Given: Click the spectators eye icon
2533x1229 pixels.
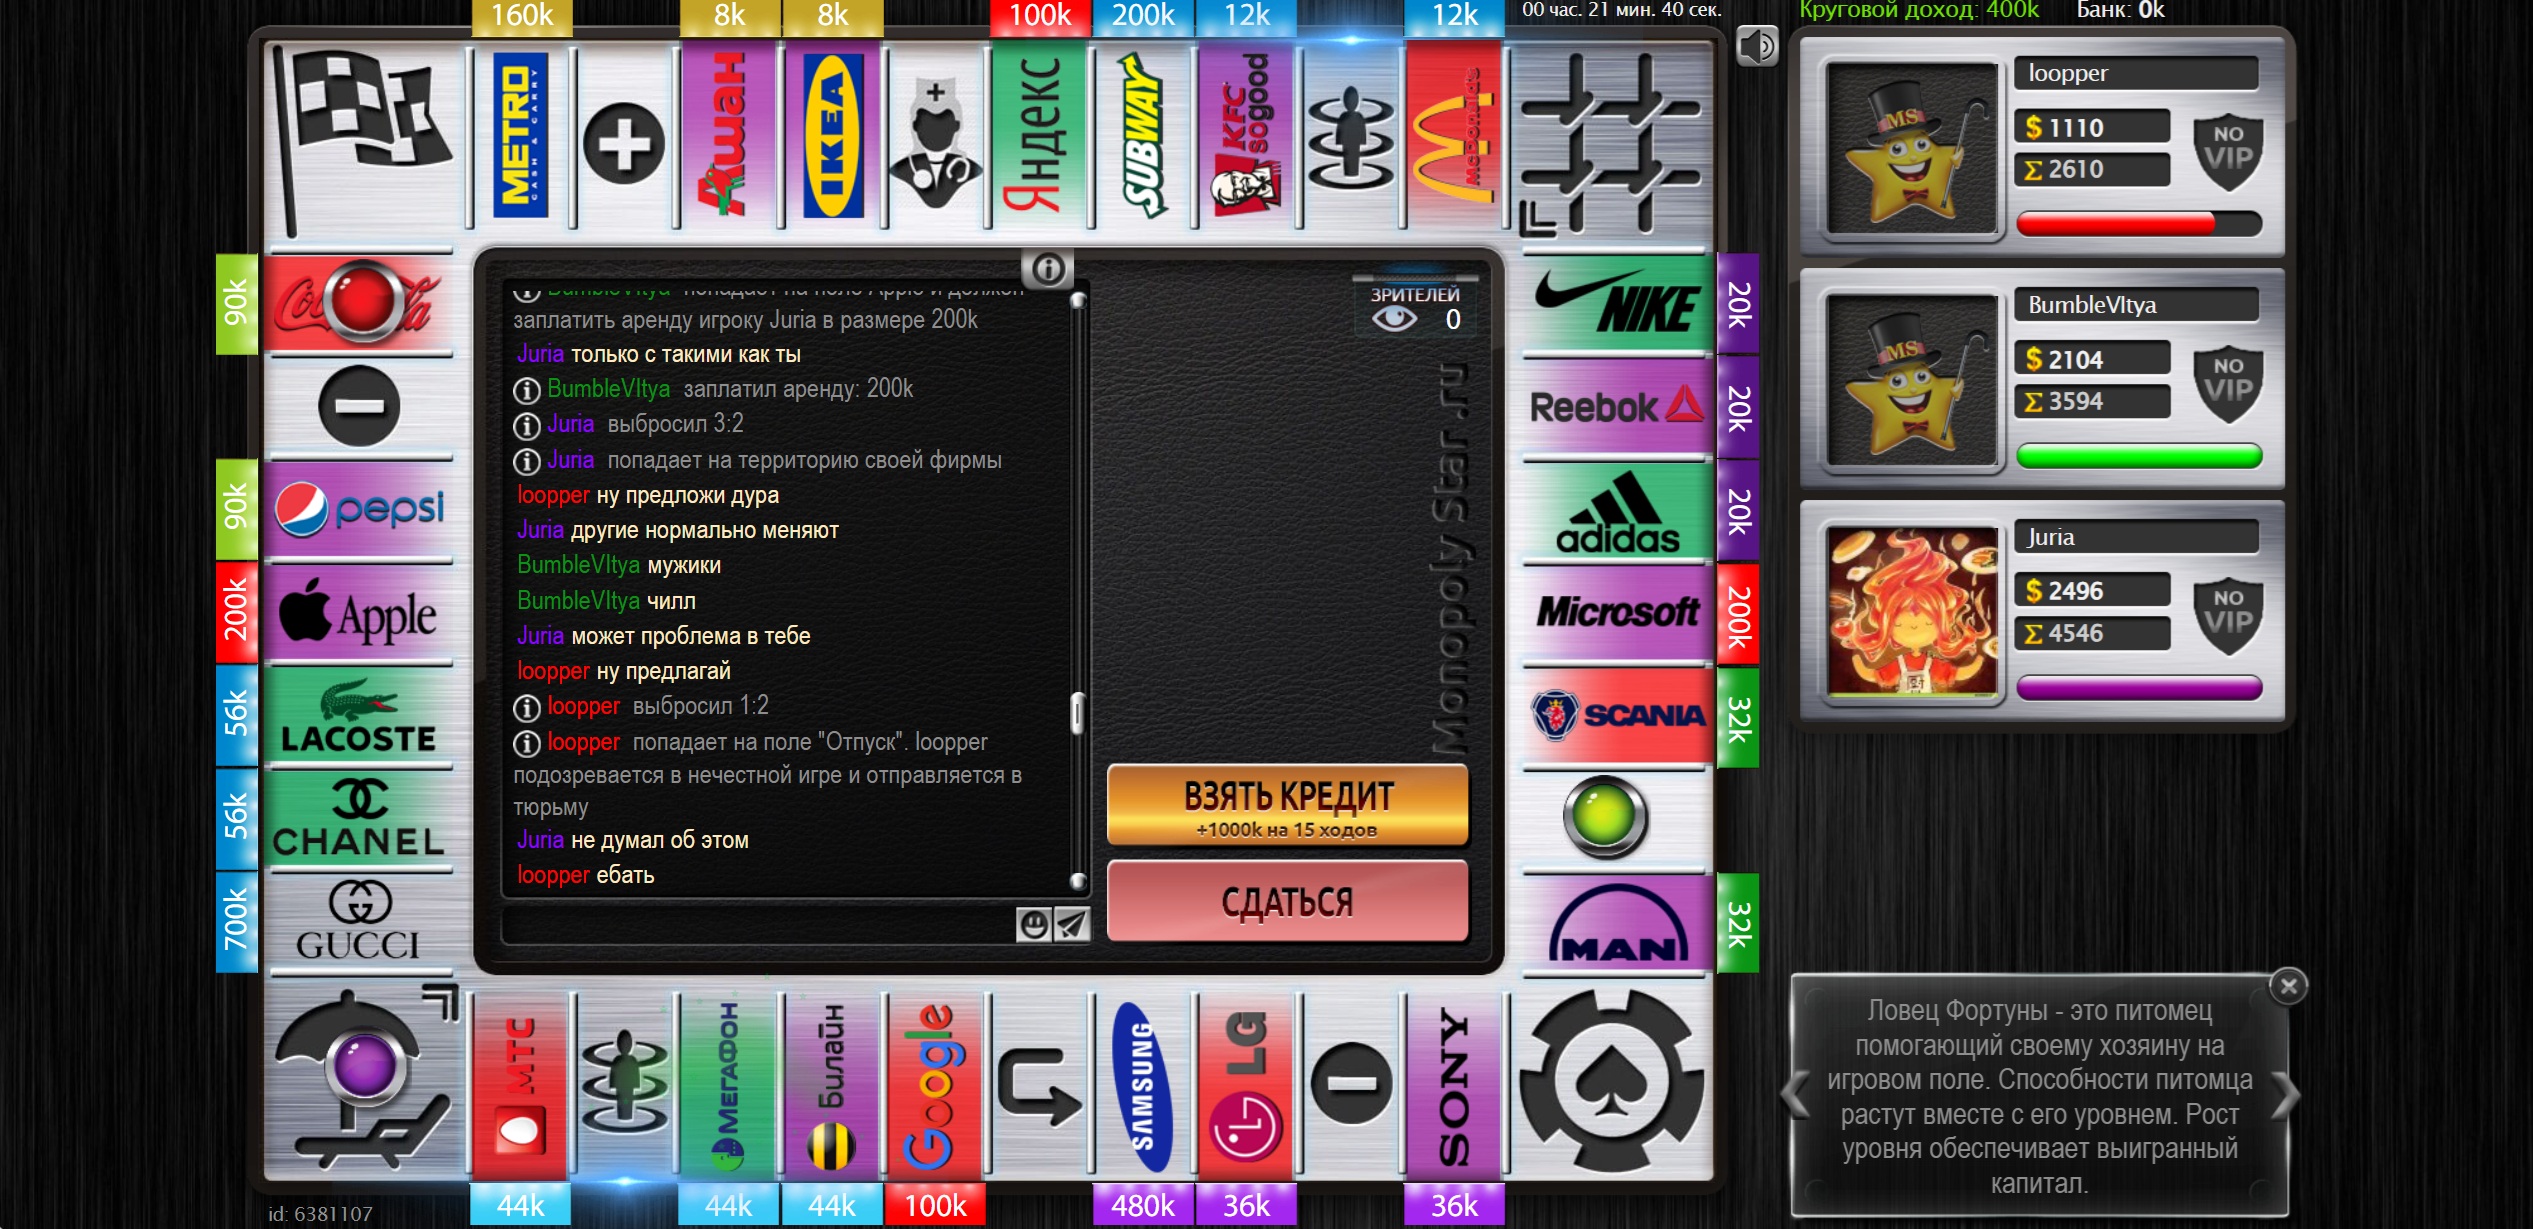Looking at the screenshot, I should click(x=1394, y=319).
